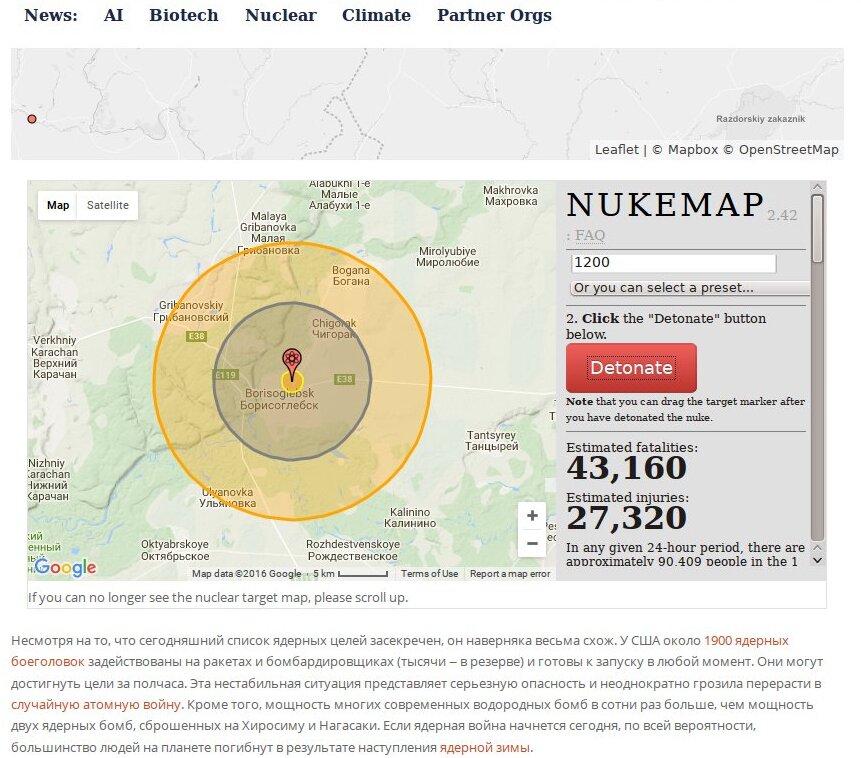Zoom in with the map plus button

[x=532, y=516]
